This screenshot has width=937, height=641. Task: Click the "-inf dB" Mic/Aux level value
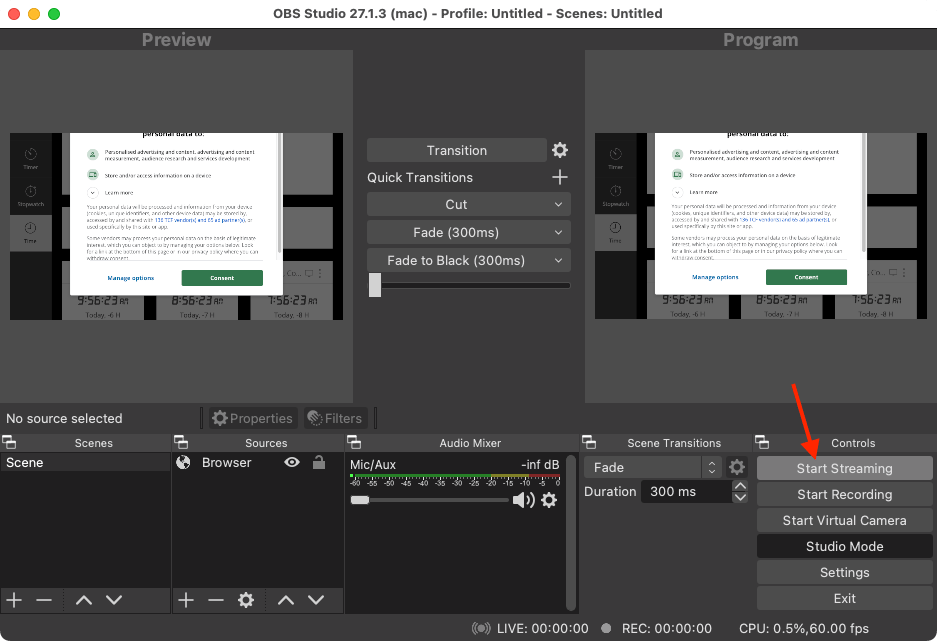(540, 464)
